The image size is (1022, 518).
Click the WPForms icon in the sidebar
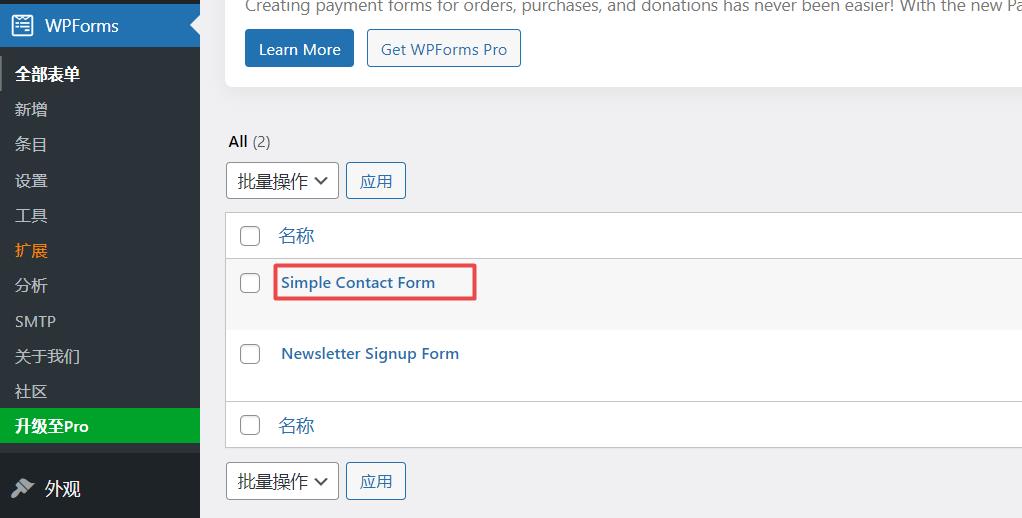coord(22,25)
